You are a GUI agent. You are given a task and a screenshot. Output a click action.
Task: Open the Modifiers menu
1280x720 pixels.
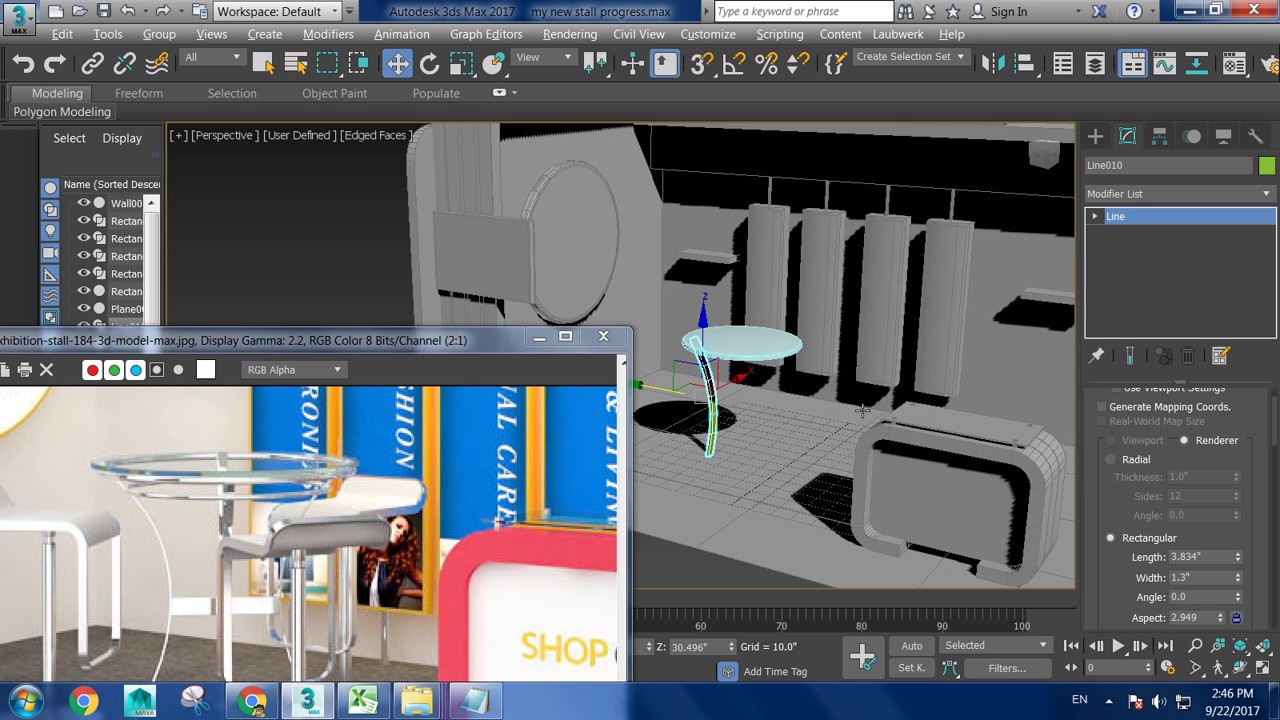click(x=328, y=34)
